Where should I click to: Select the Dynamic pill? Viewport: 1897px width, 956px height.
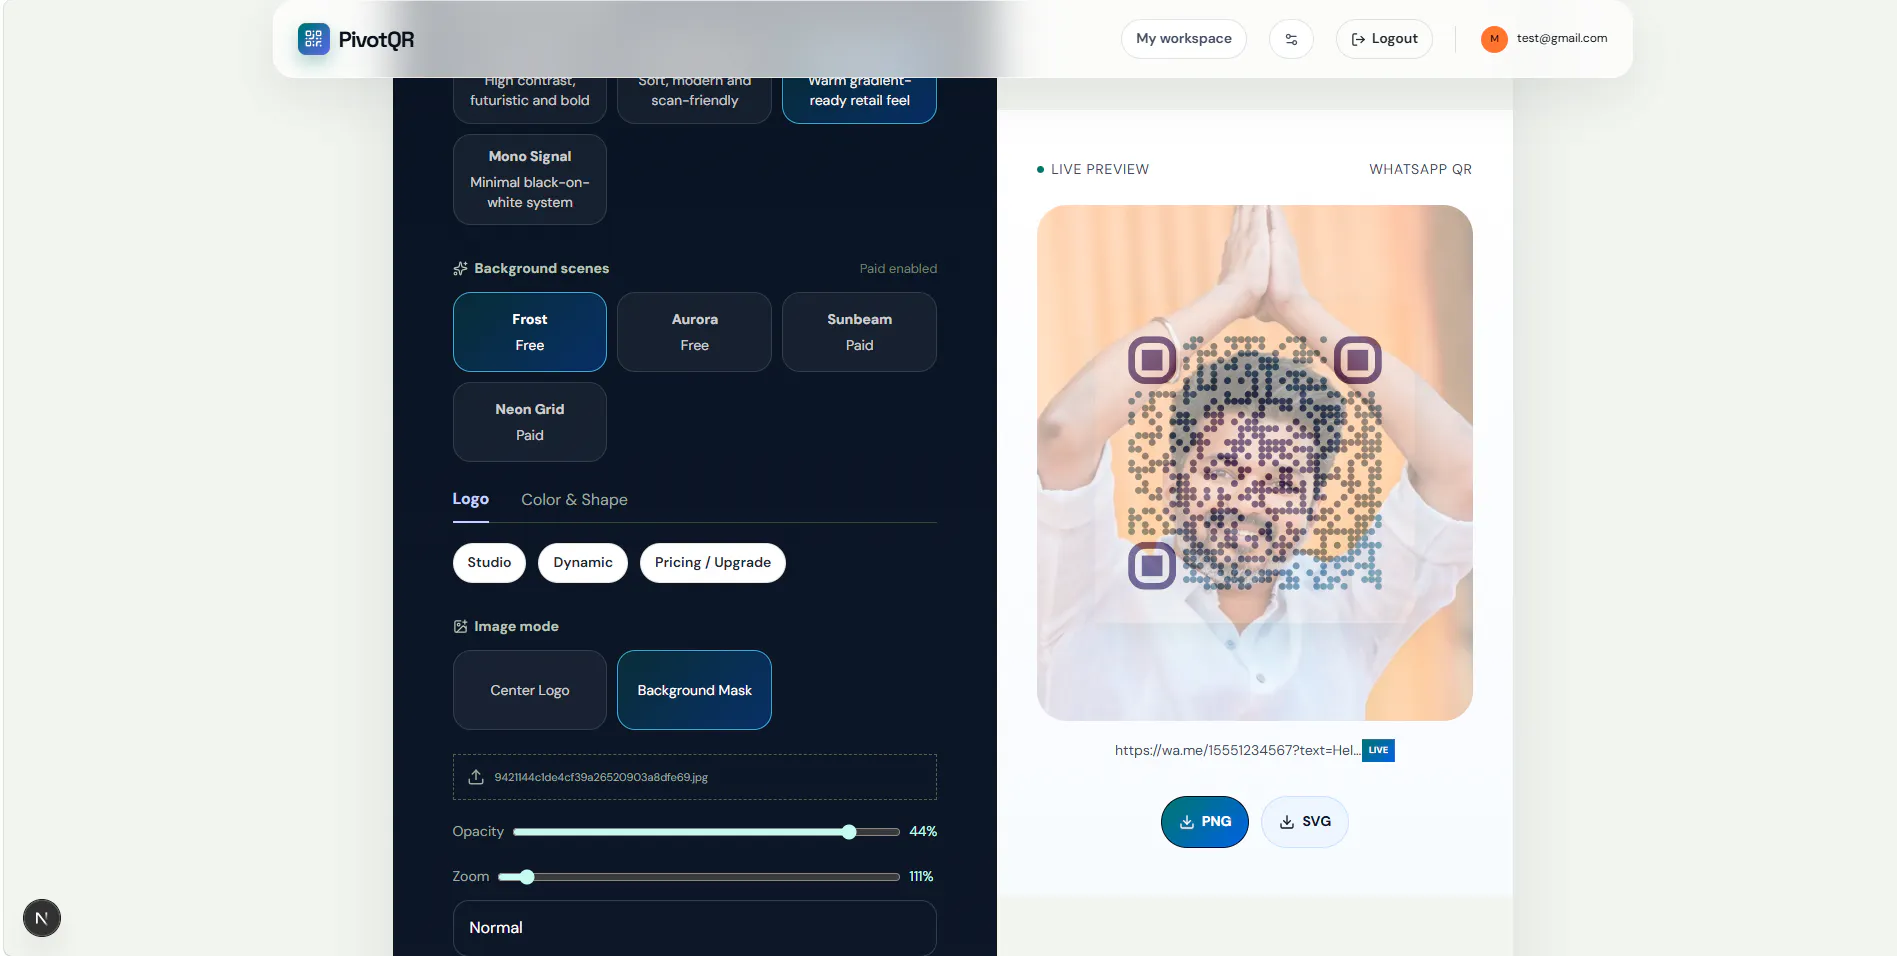(x=583, y=563)
